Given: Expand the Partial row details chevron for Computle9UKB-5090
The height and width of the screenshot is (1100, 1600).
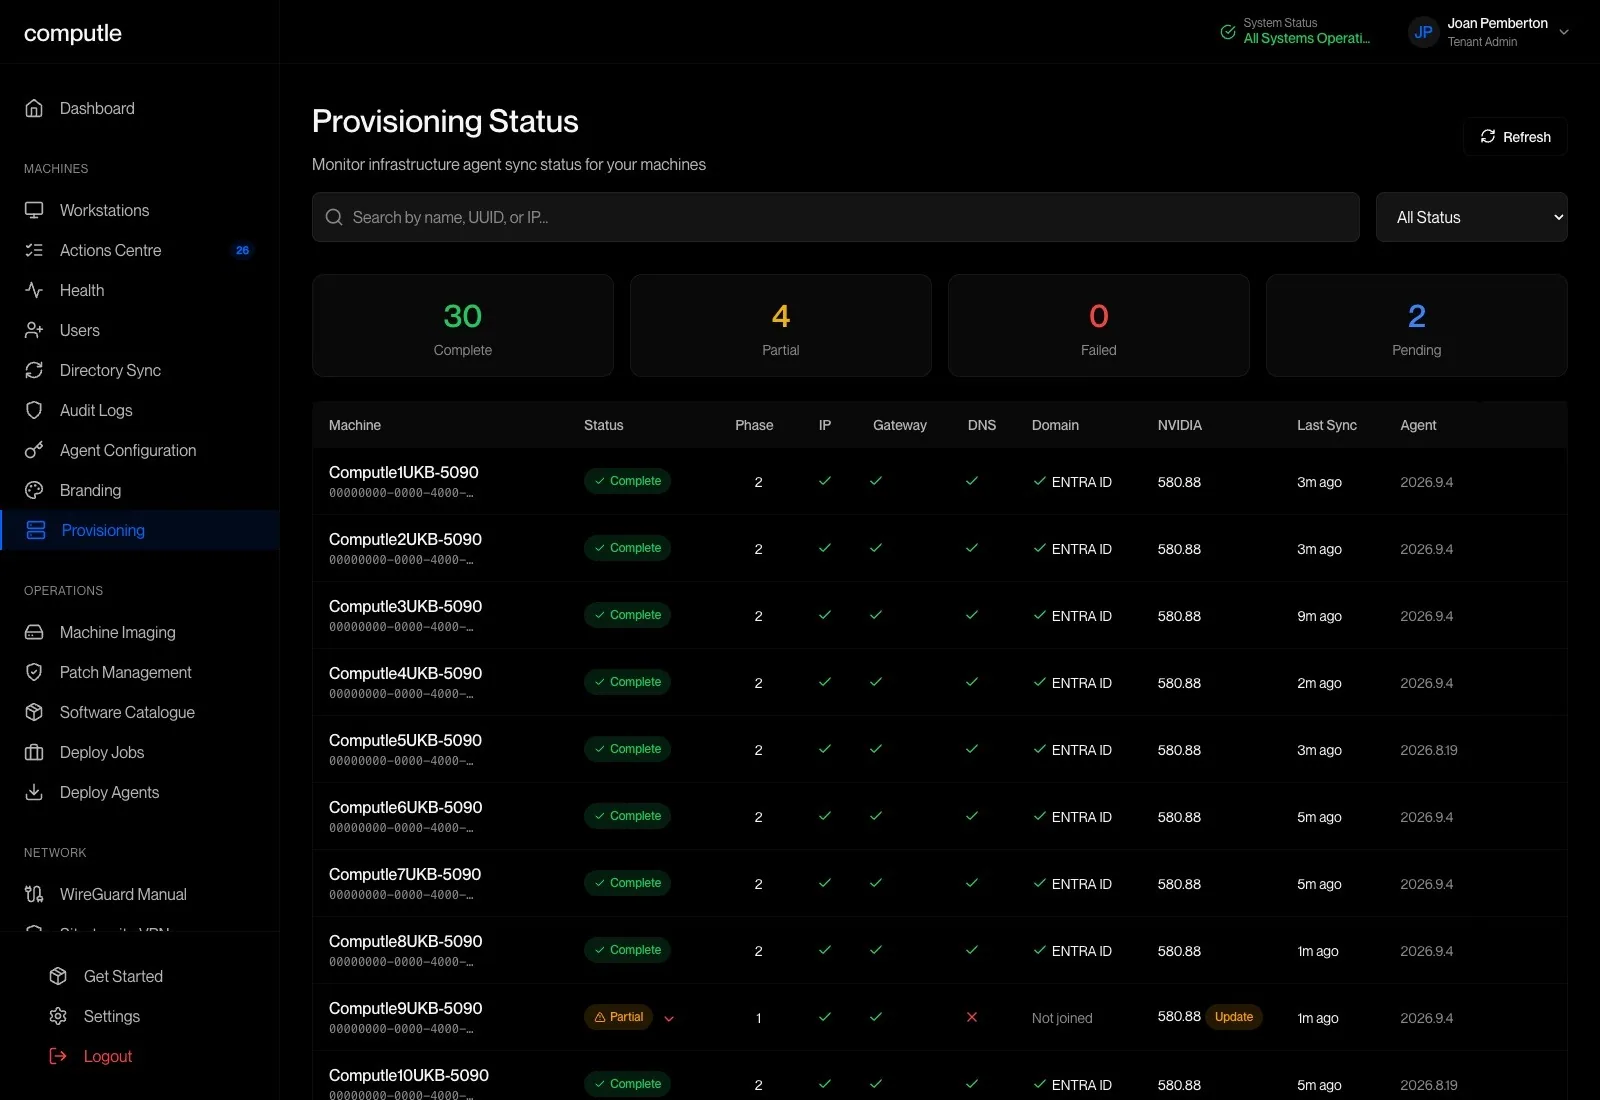Looking at the screenshot, I should coord(669,1019).
